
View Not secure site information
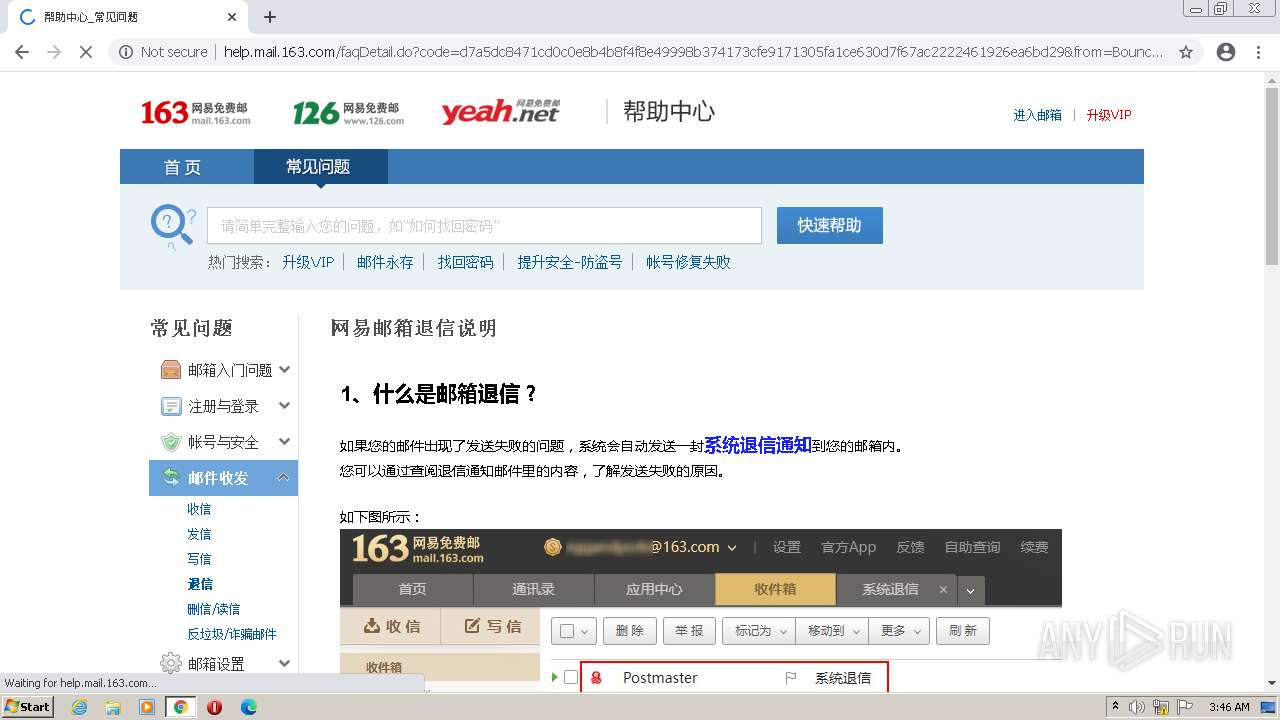coord(163,52)
